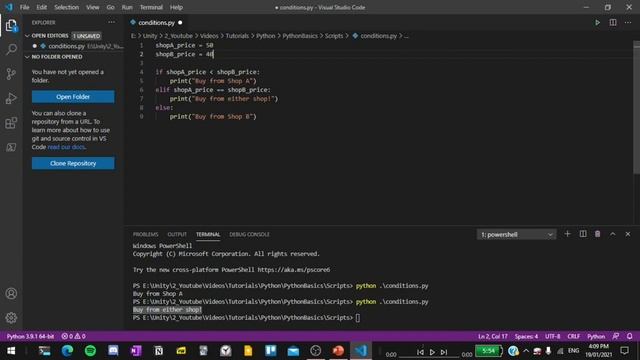Skip to next track in taskbar controls
Image resolution: width=640 pixels, height=360 pixels.
(444, 352)
